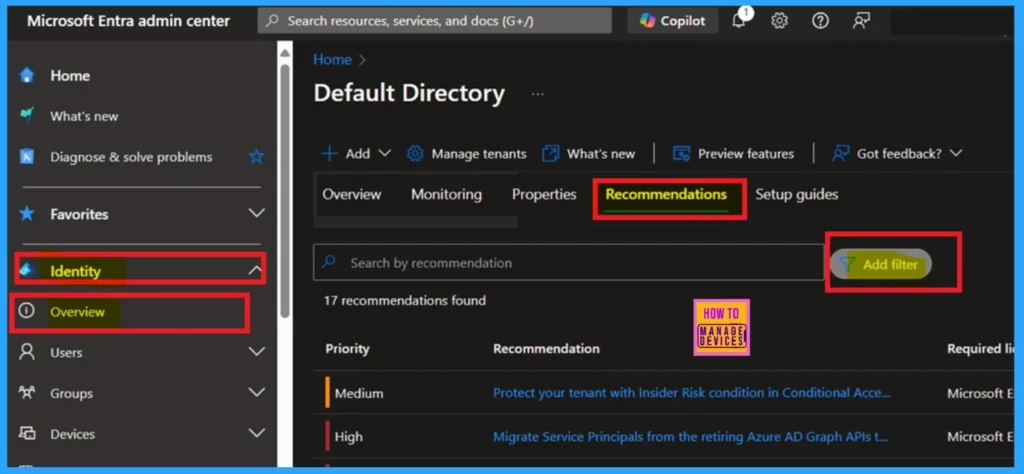Focus the Search by recommendation field

pos(568,262)
